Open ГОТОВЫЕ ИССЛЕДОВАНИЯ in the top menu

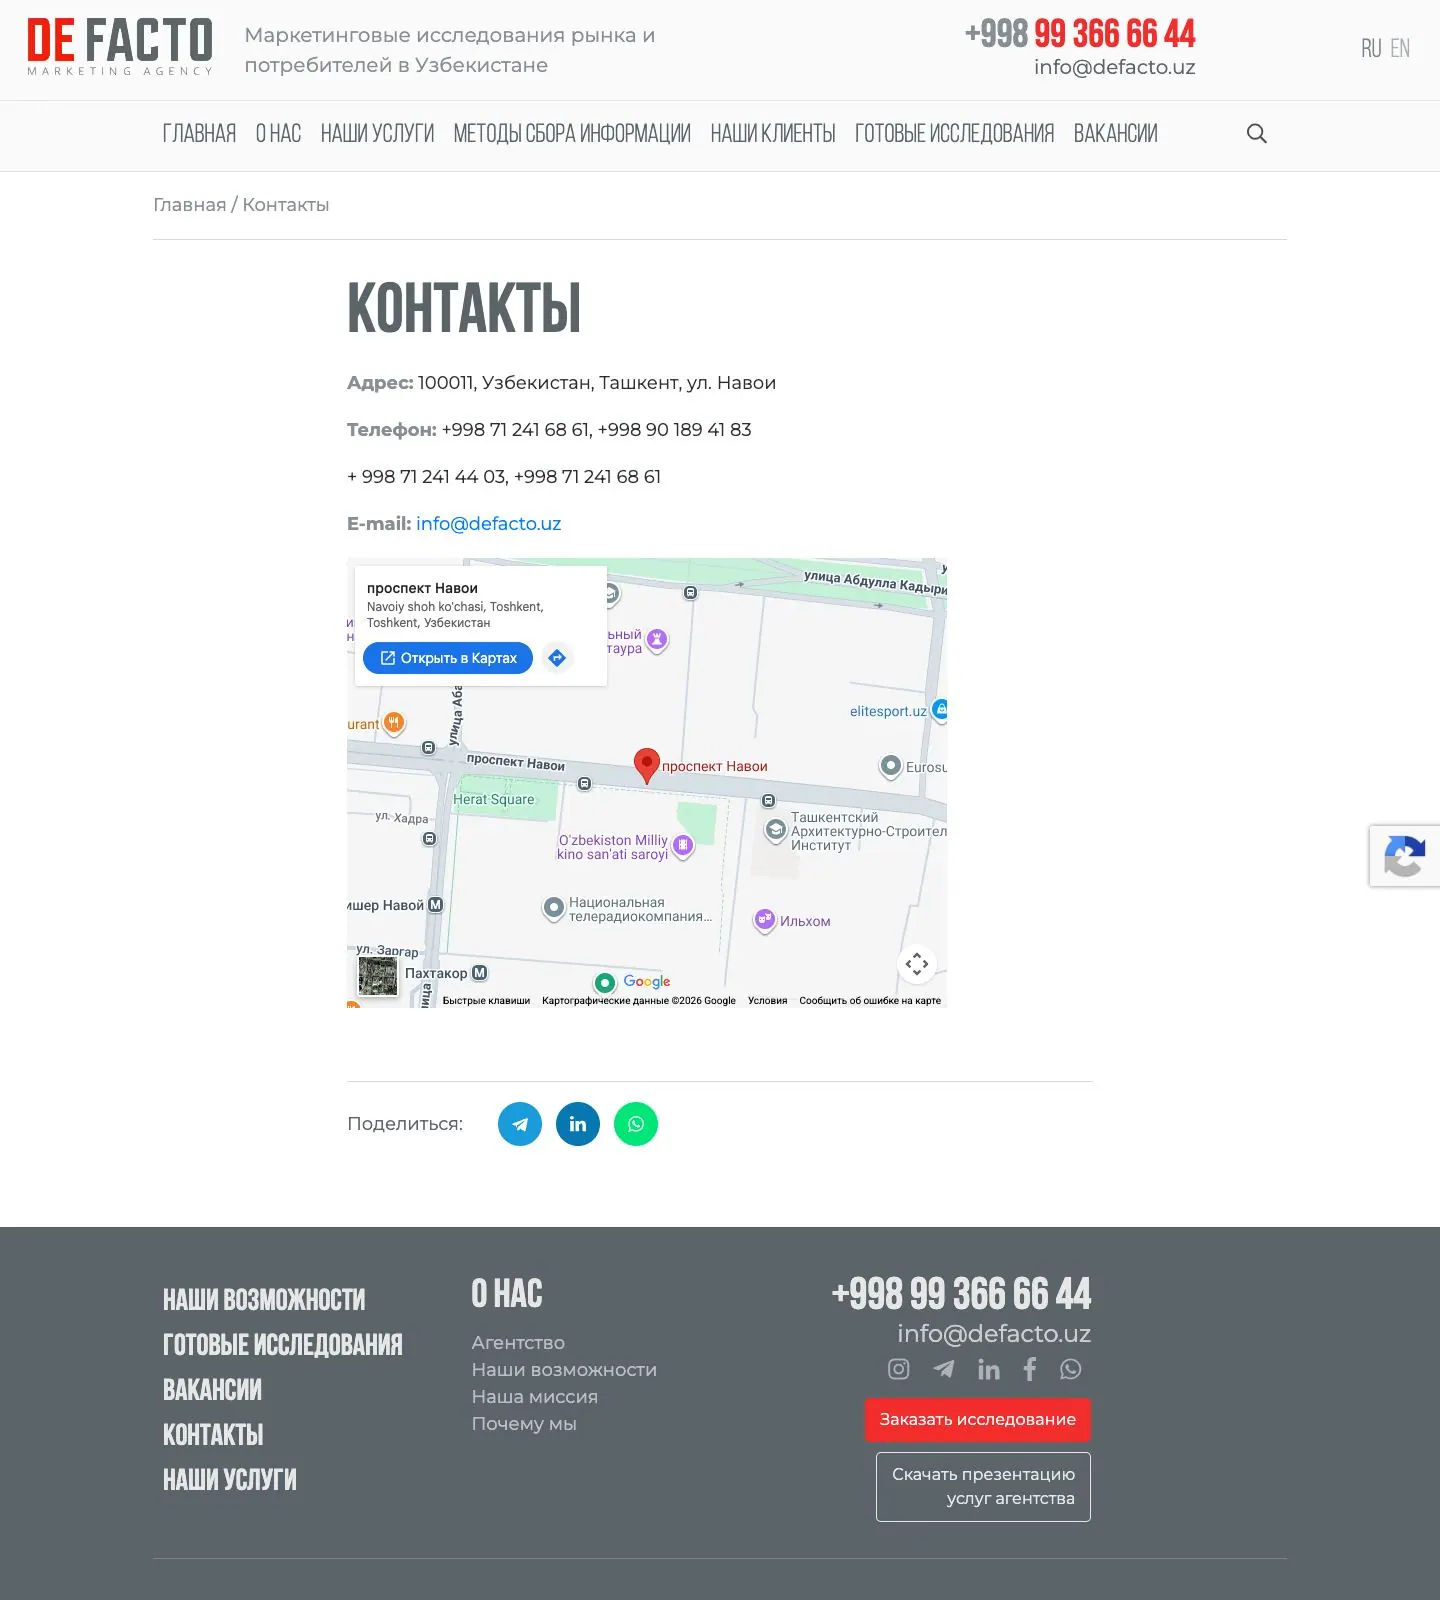(954, 134)
